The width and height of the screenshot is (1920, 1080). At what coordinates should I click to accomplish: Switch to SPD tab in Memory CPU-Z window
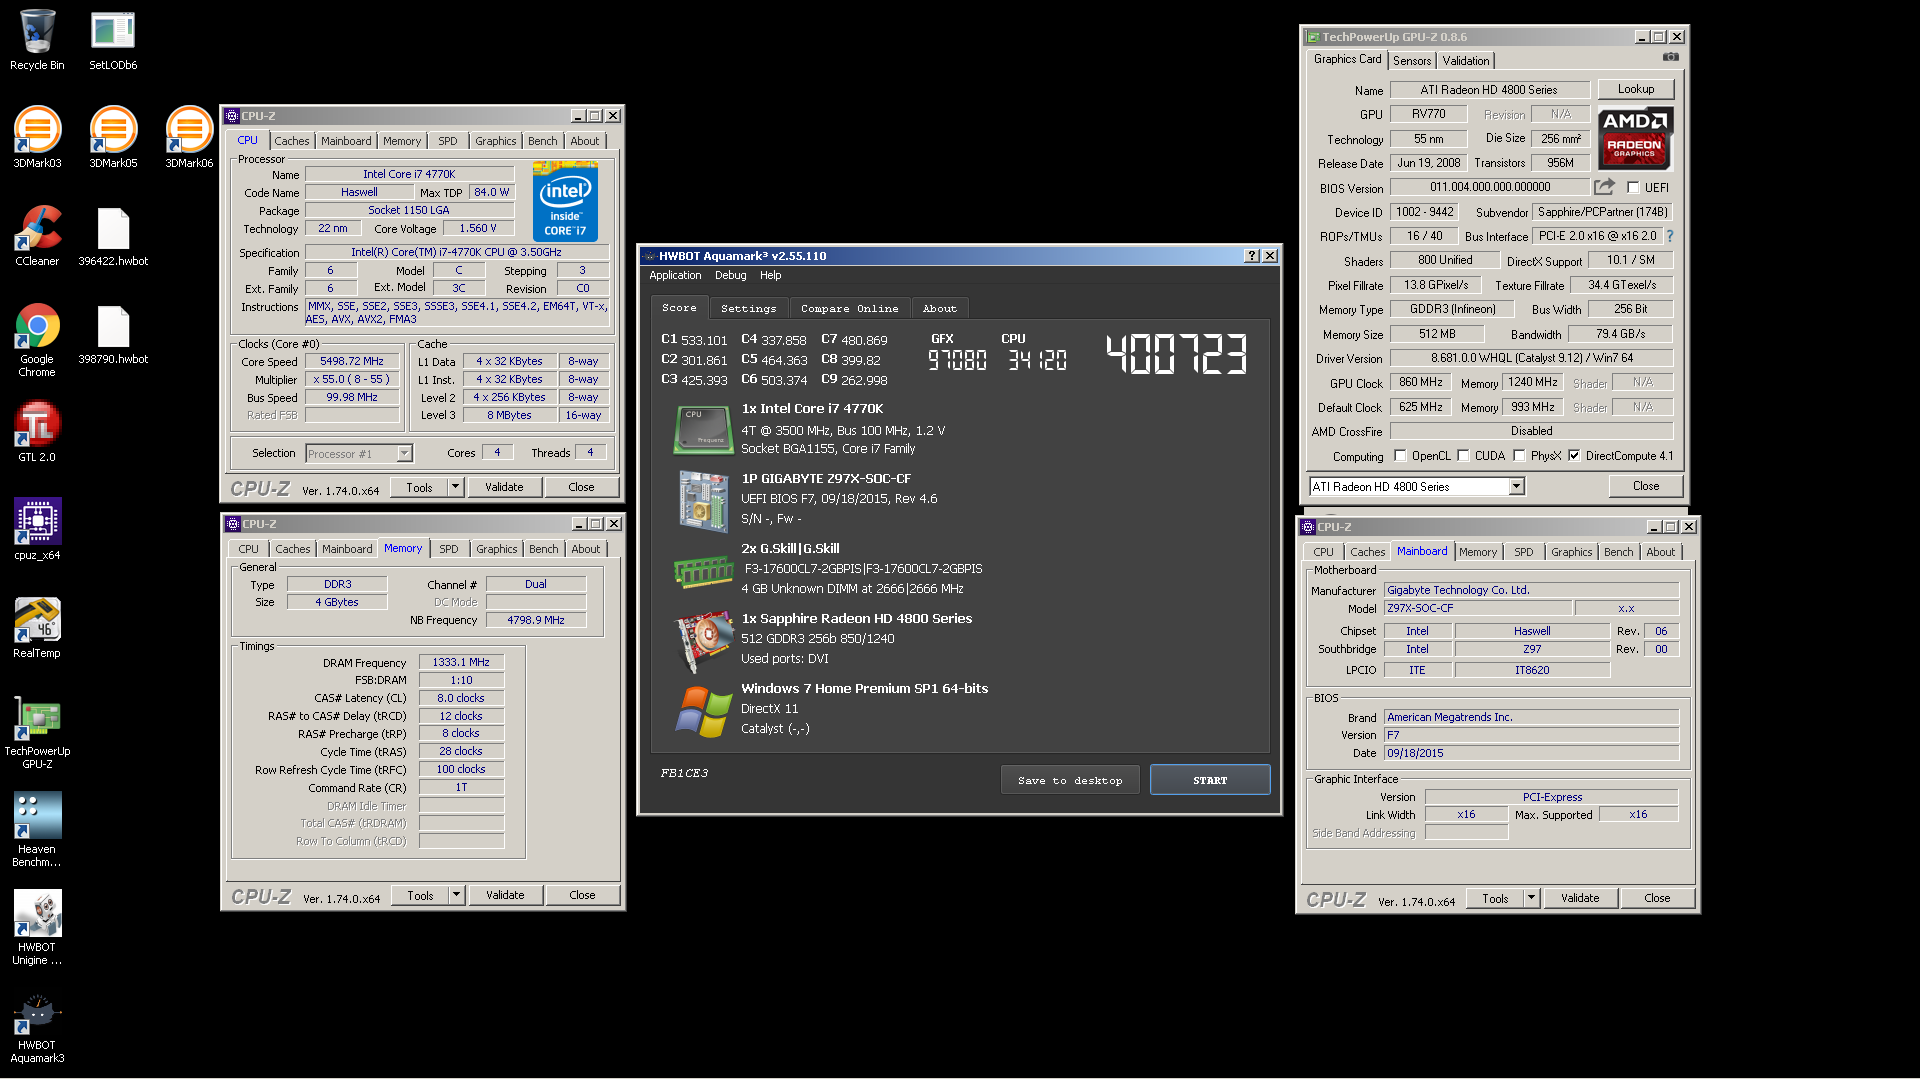449,549
